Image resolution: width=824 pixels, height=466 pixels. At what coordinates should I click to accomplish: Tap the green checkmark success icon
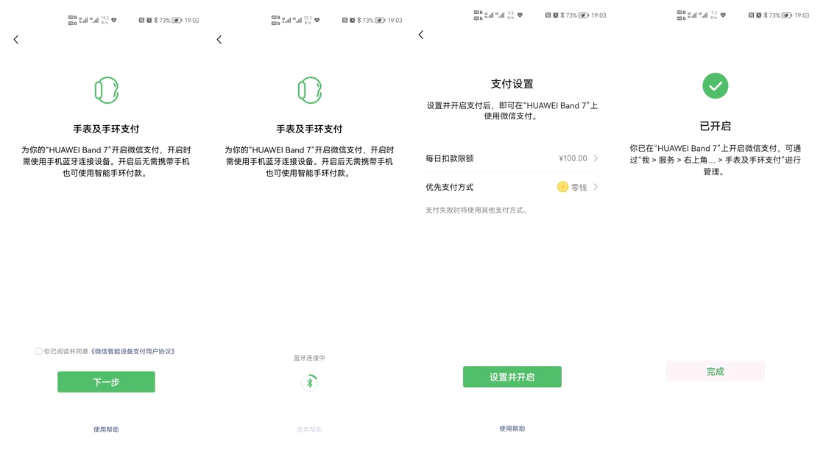click(x=715, y=86)
